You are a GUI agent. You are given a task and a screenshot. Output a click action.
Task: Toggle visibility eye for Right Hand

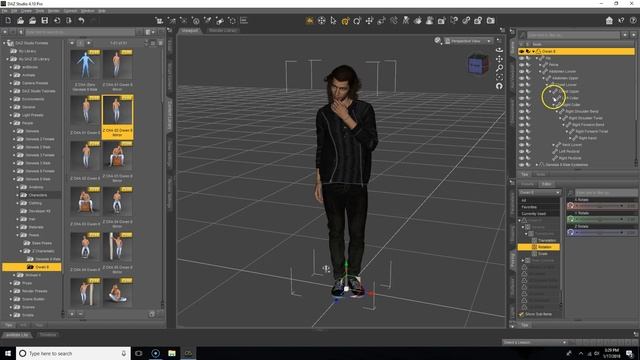tap(521, 138)
